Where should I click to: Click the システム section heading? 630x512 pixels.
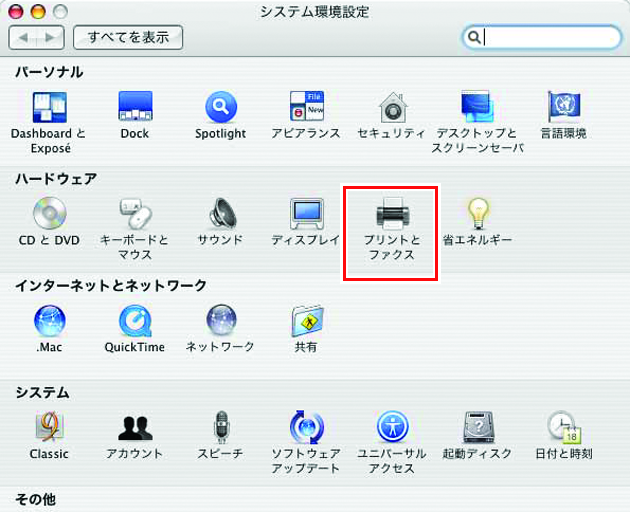tap(43, 392)
